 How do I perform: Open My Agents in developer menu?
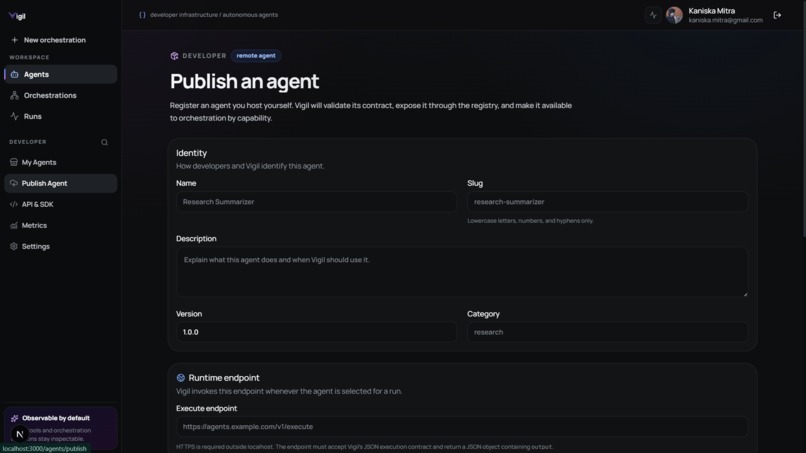tap(61, 162)
